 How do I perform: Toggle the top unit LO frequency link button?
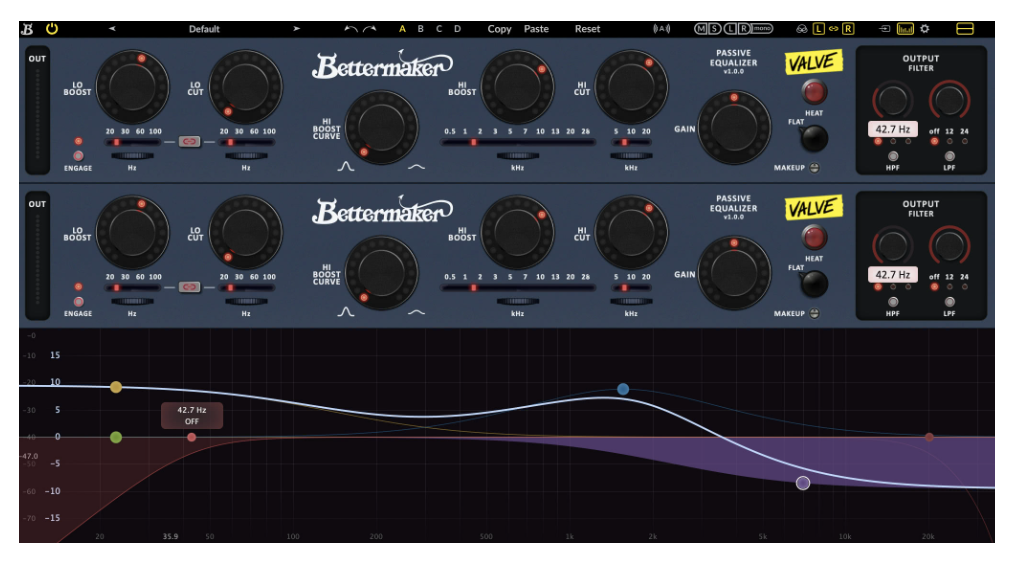pyautogui.click(x=189, y=141)
